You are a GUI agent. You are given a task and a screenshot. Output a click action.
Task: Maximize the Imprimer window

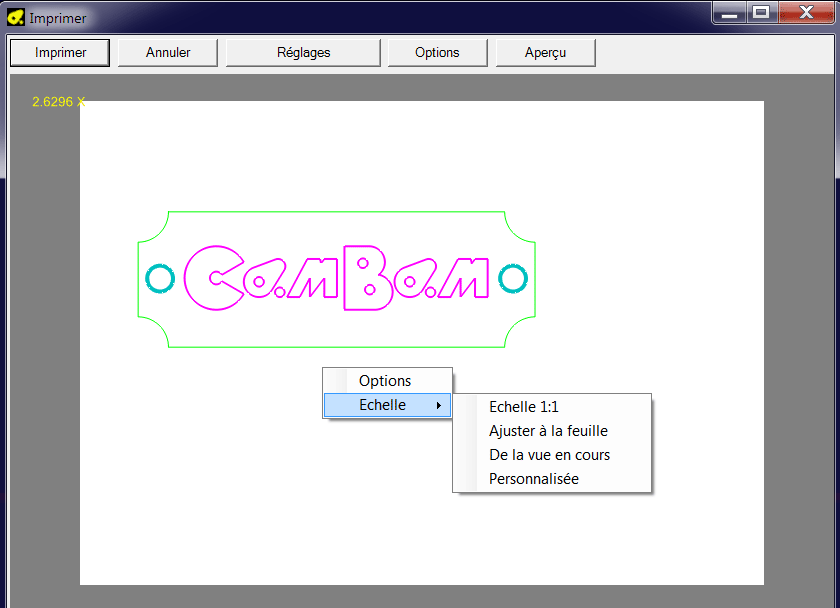click(x=761, y=13)
